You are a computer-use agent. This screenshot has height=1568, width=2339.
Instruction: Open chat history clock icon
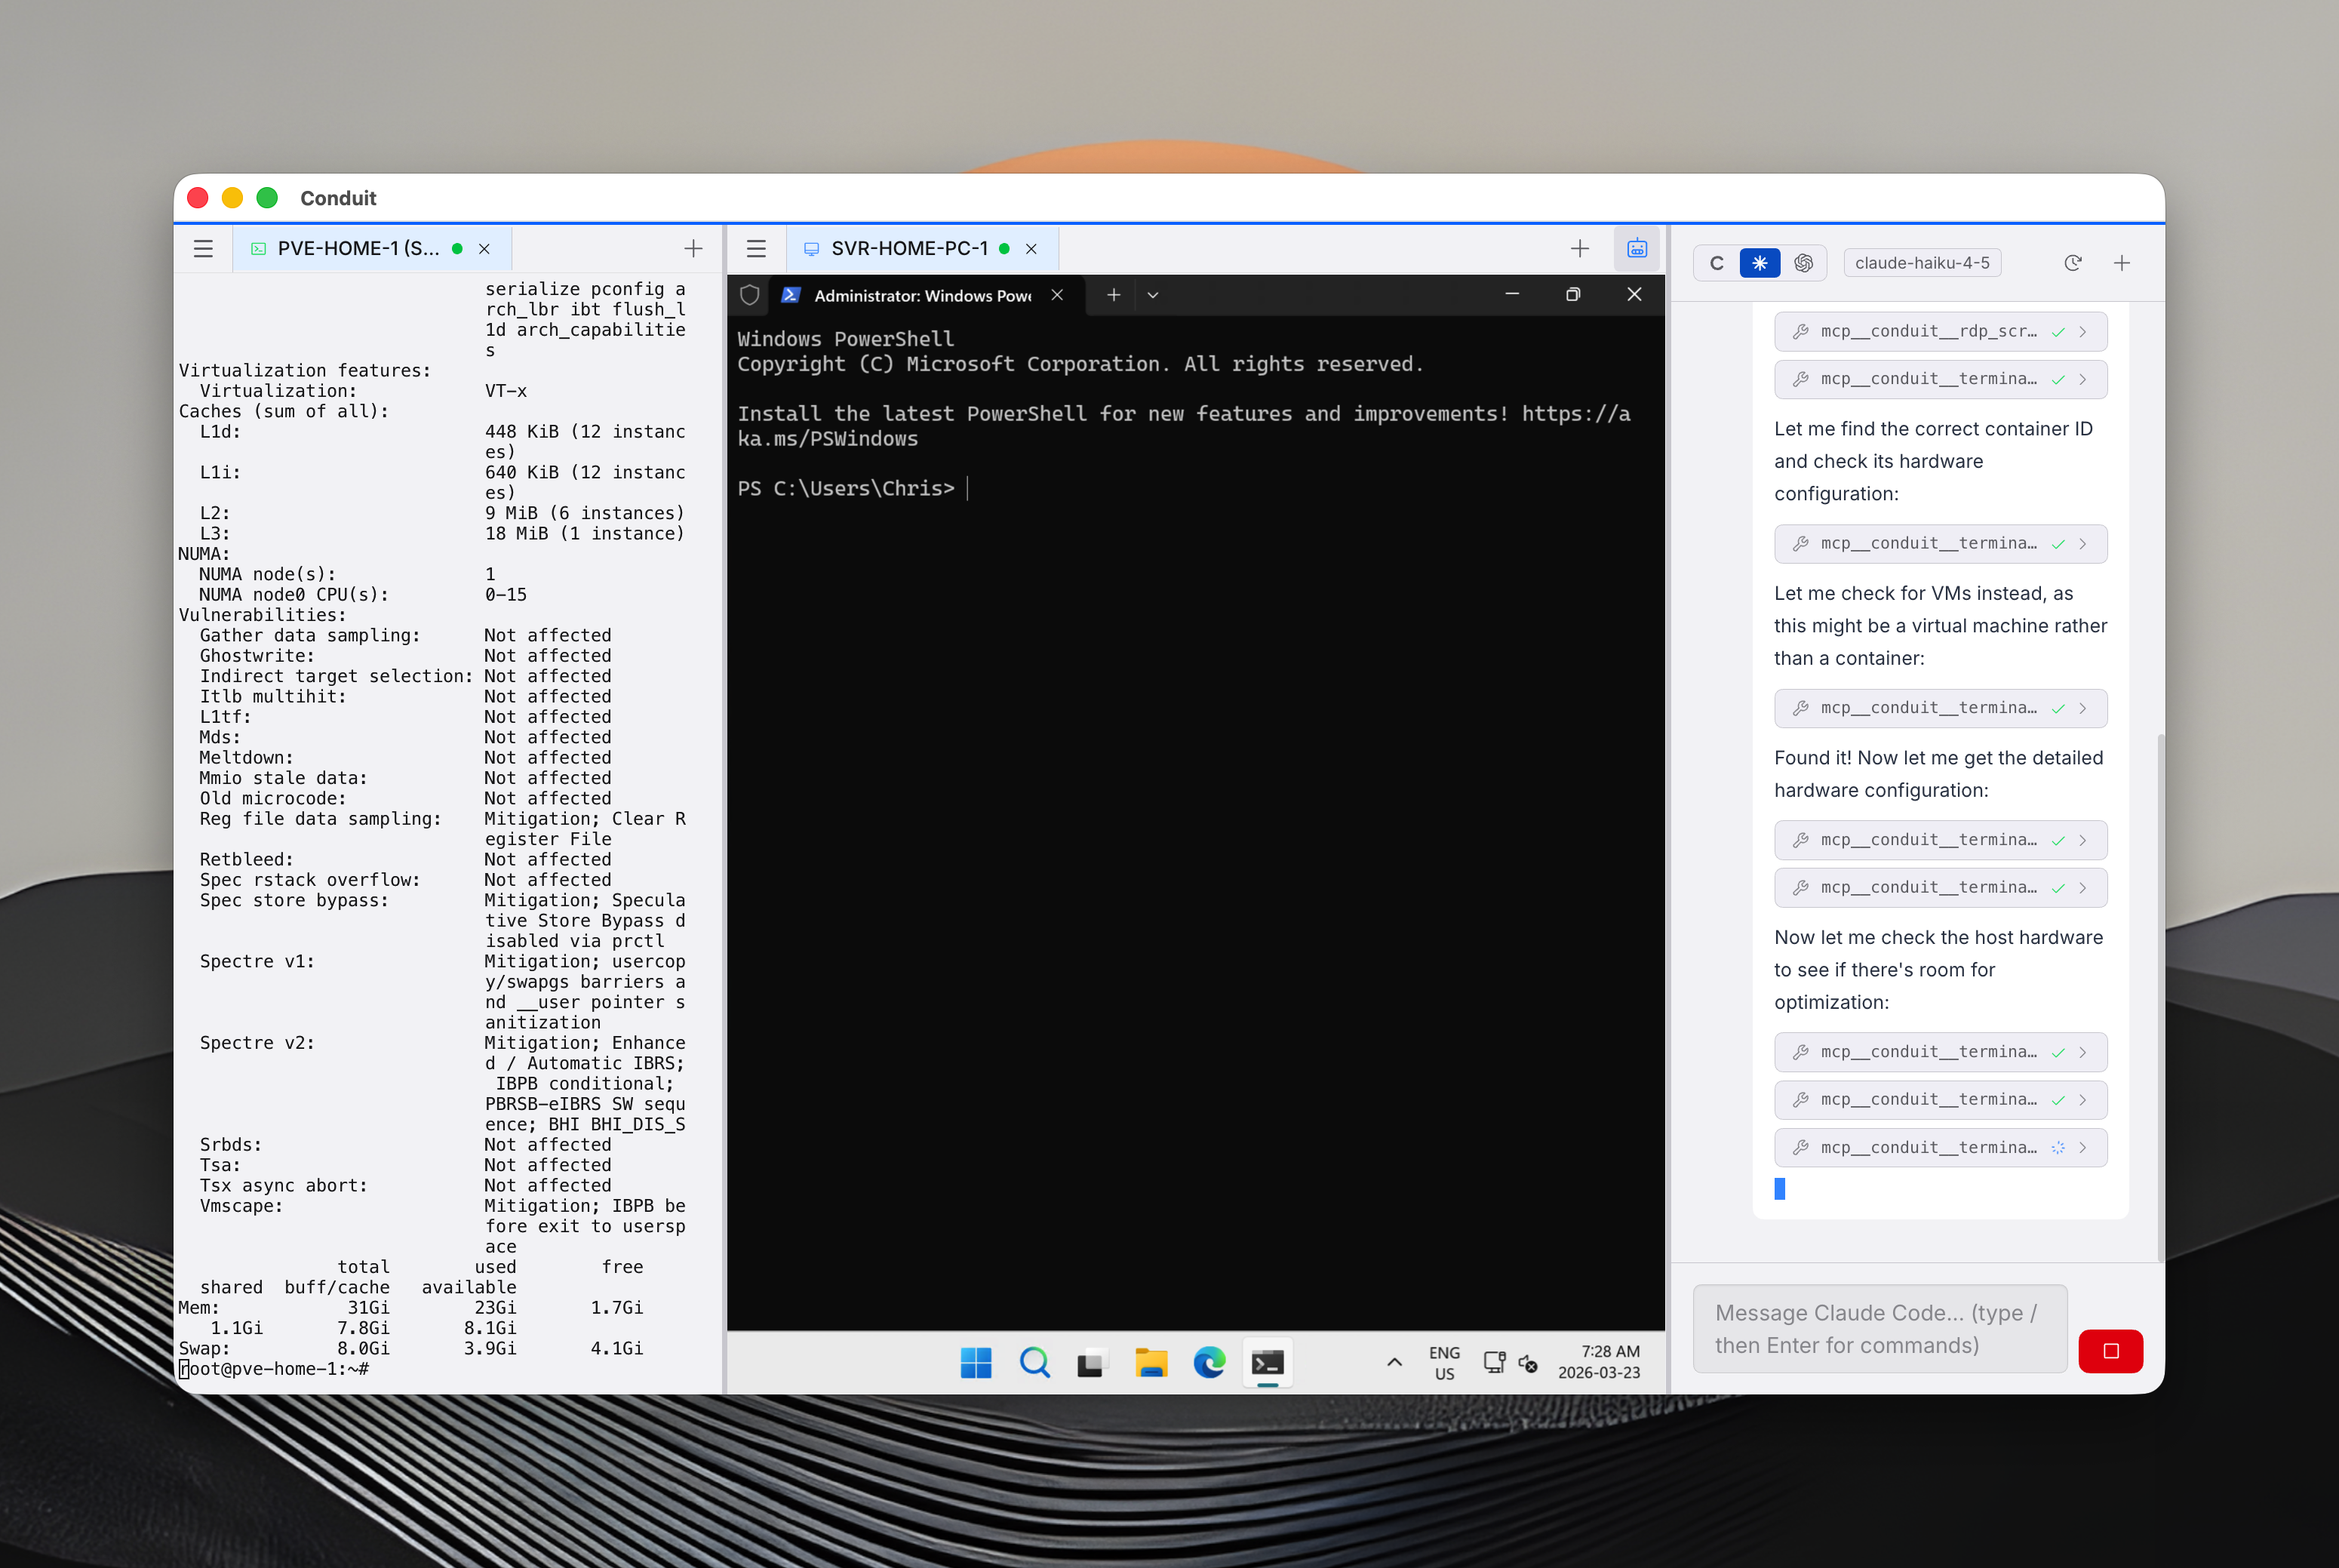(2072, 263)
